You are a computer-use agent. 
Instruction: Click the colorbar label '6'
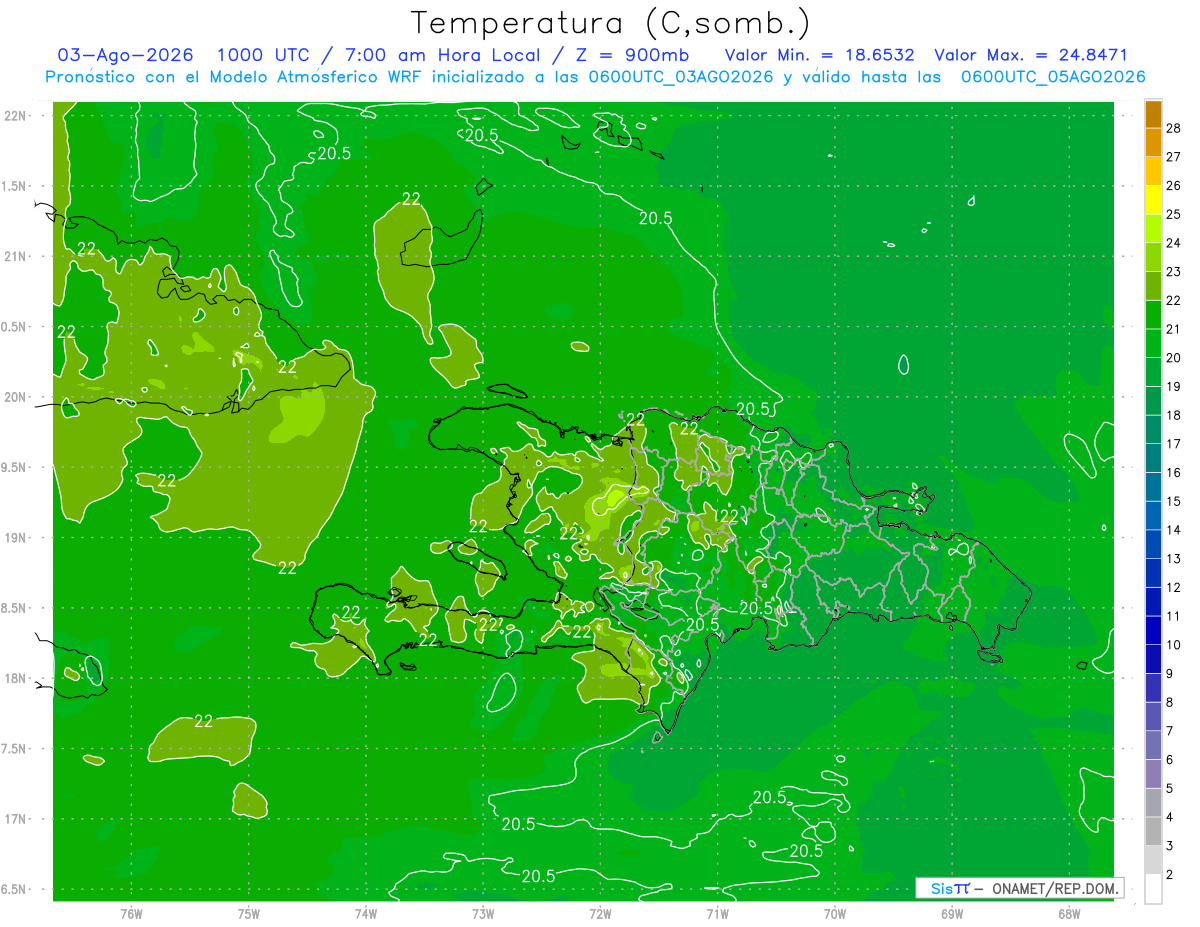tap(1170, 760)
